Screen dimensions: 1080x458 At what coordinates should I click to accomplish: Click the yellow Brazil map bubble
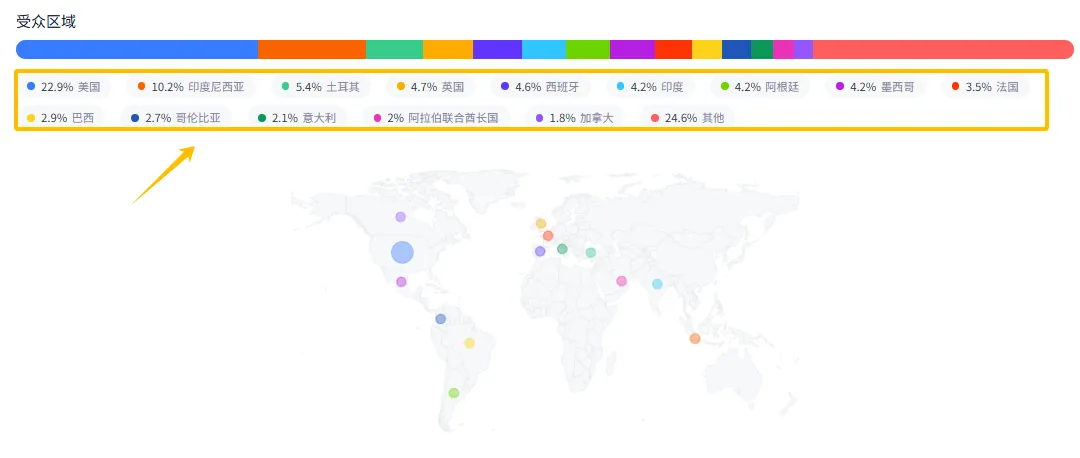click(x=470, y=343)
